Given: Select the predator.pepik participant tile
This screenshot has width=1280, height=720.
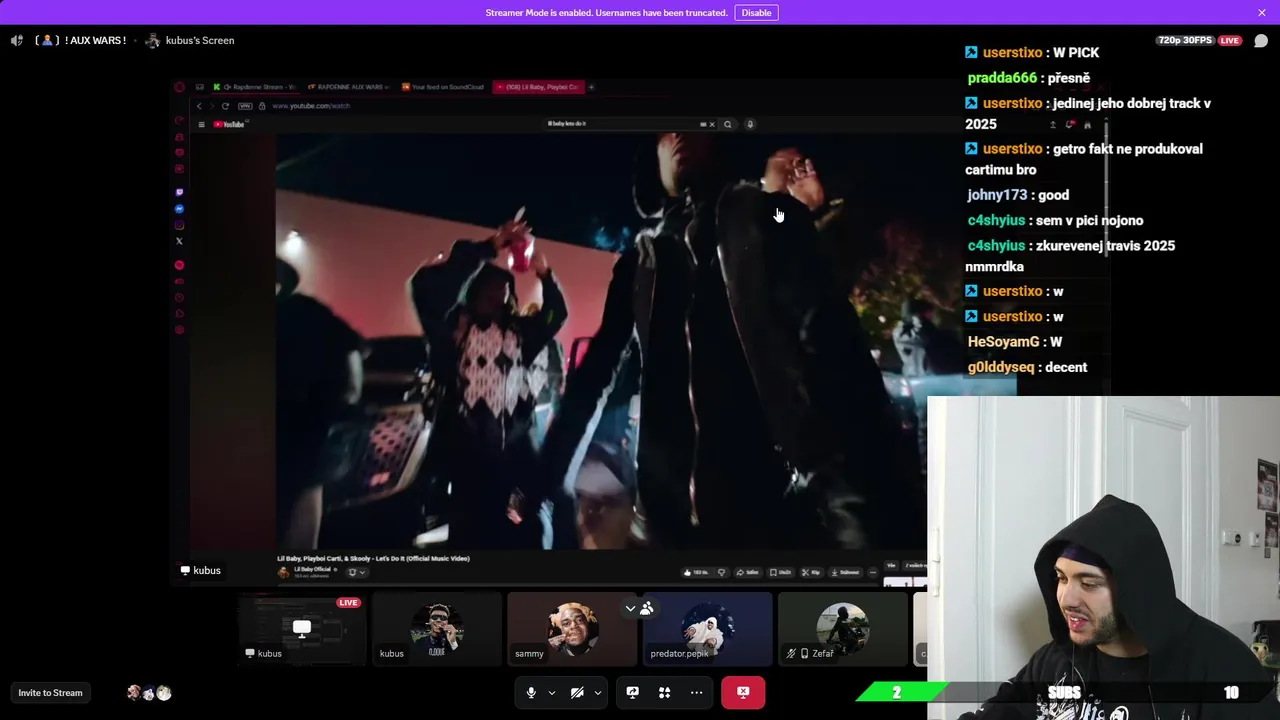Looking at the screenshot, I should click(x=708, y=629).
